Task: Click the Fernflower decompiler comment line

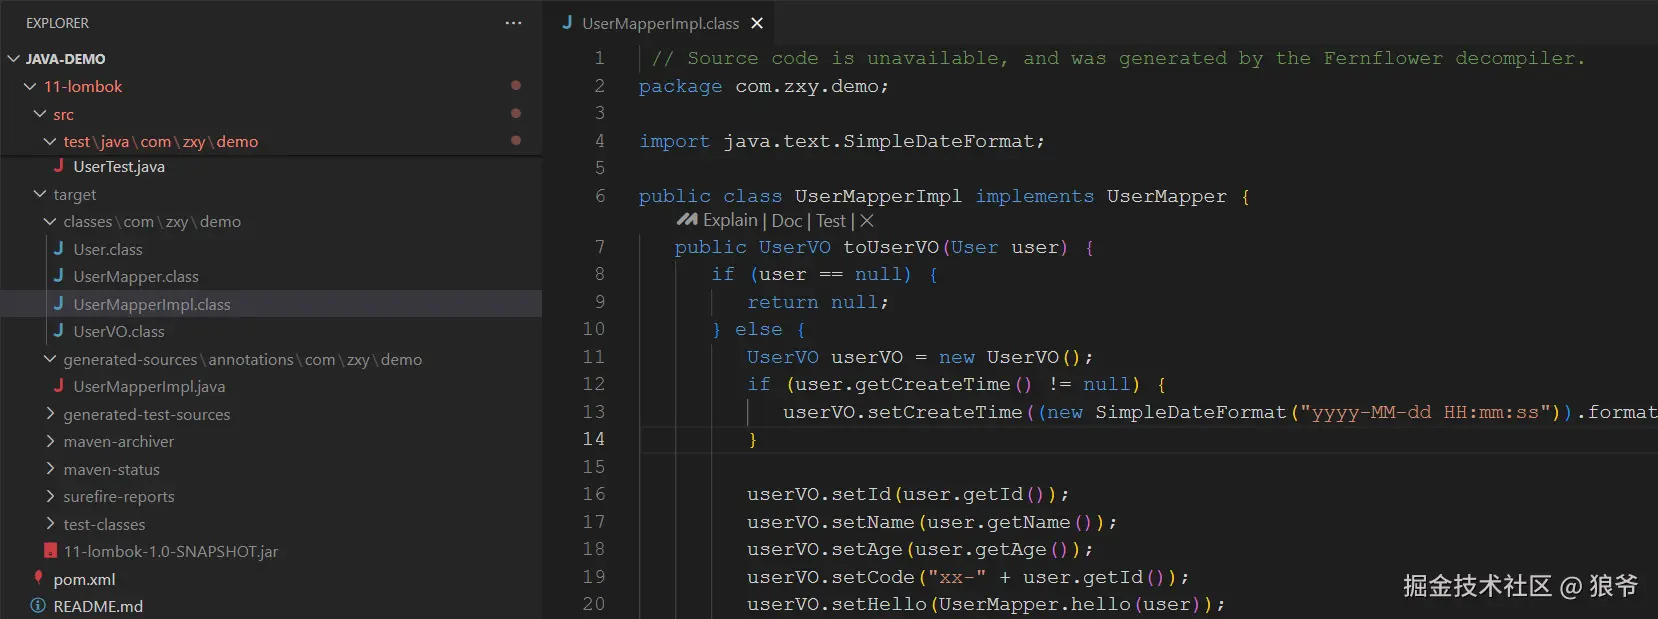Action: (x=1118, y=58)
